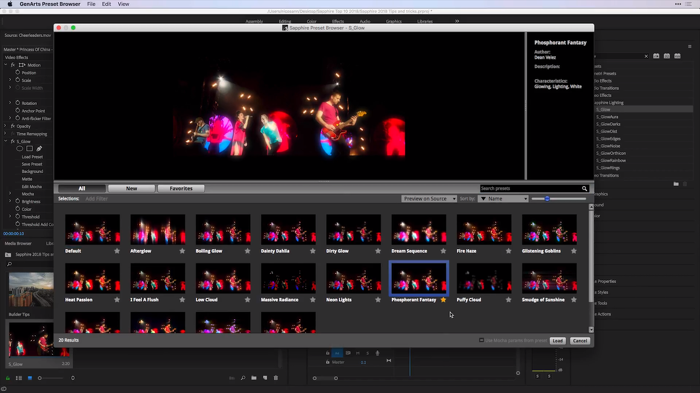Create ellipse mask under S_Glow

click(20, 149)
